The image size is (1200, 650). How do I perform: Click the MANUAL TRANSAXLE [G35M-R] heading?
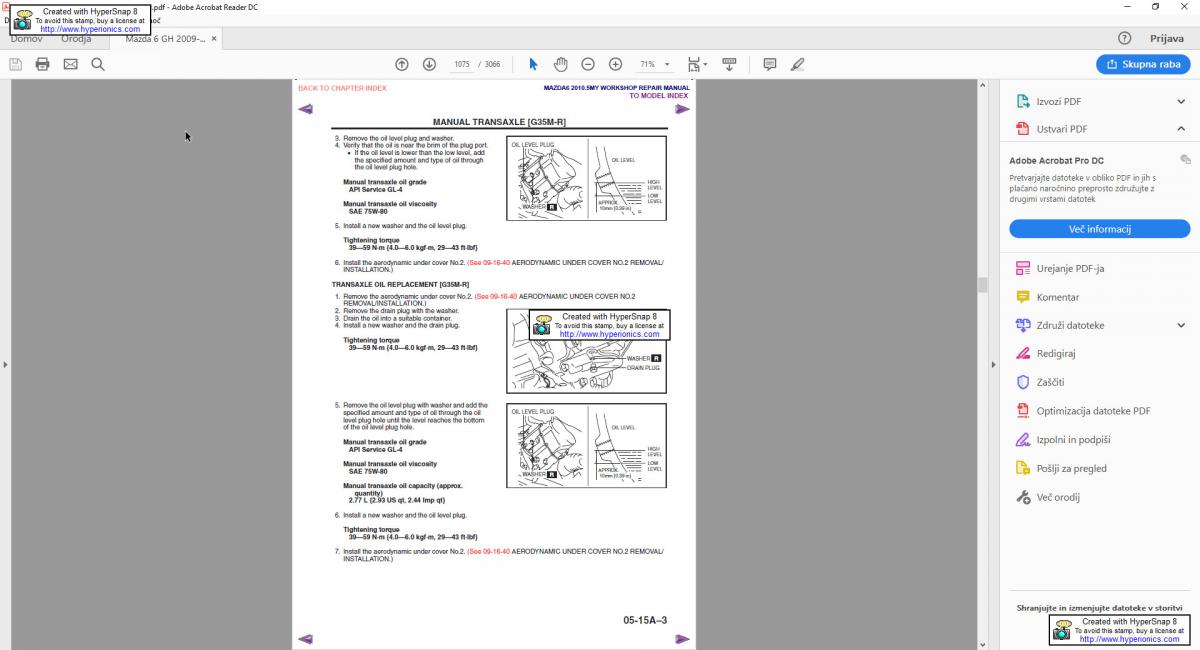click(499, 122)
